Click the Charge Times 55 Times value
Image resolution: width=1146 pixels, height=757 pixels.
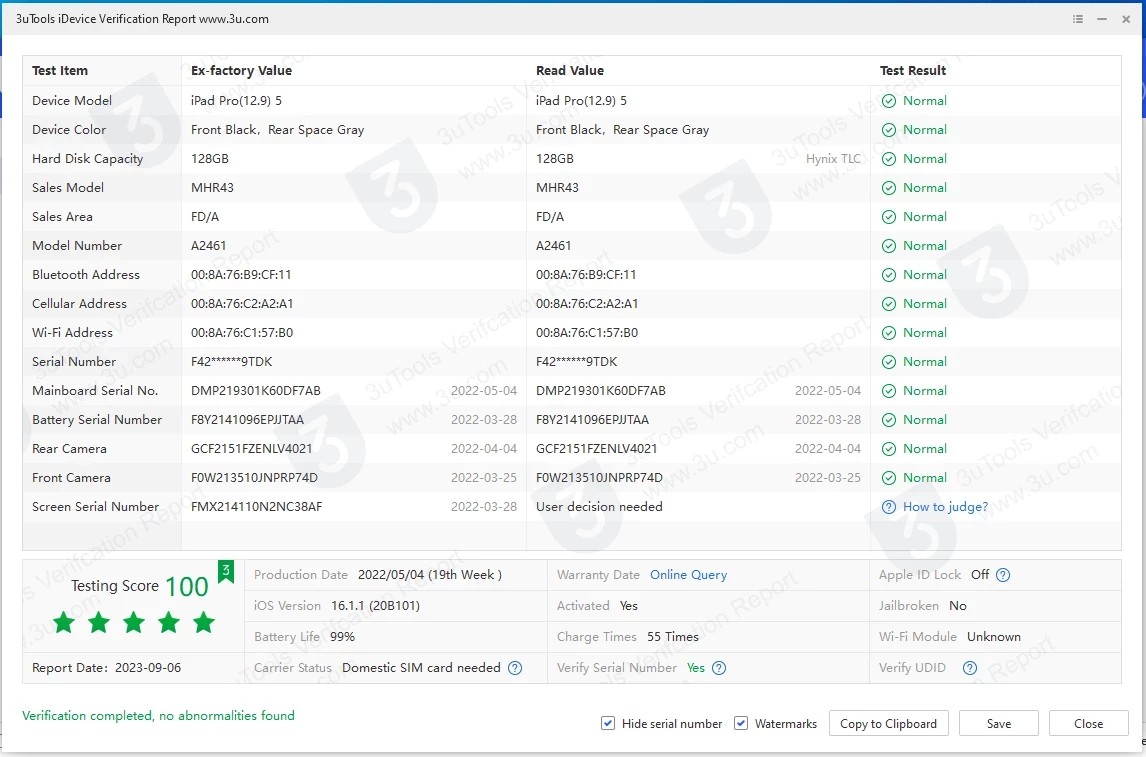point(673,637)
